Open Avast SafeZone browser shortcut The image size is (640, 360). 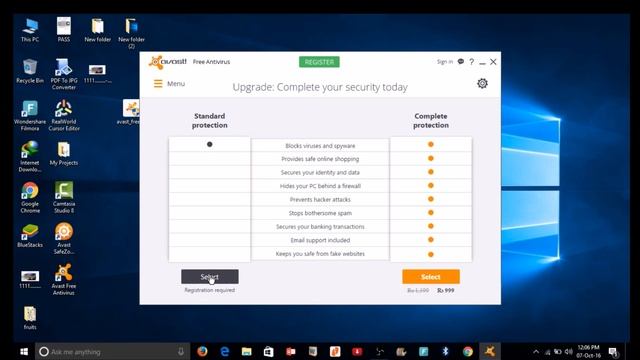[x=64, y=239]
